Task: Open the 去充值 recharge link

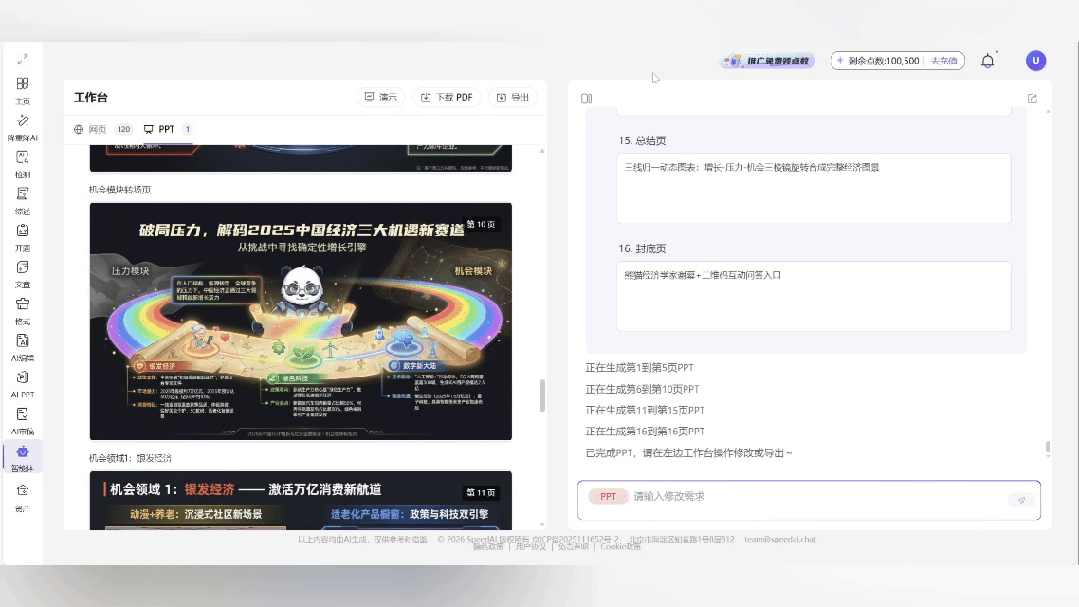Action: pyautogui.click(x=944, y=61)
